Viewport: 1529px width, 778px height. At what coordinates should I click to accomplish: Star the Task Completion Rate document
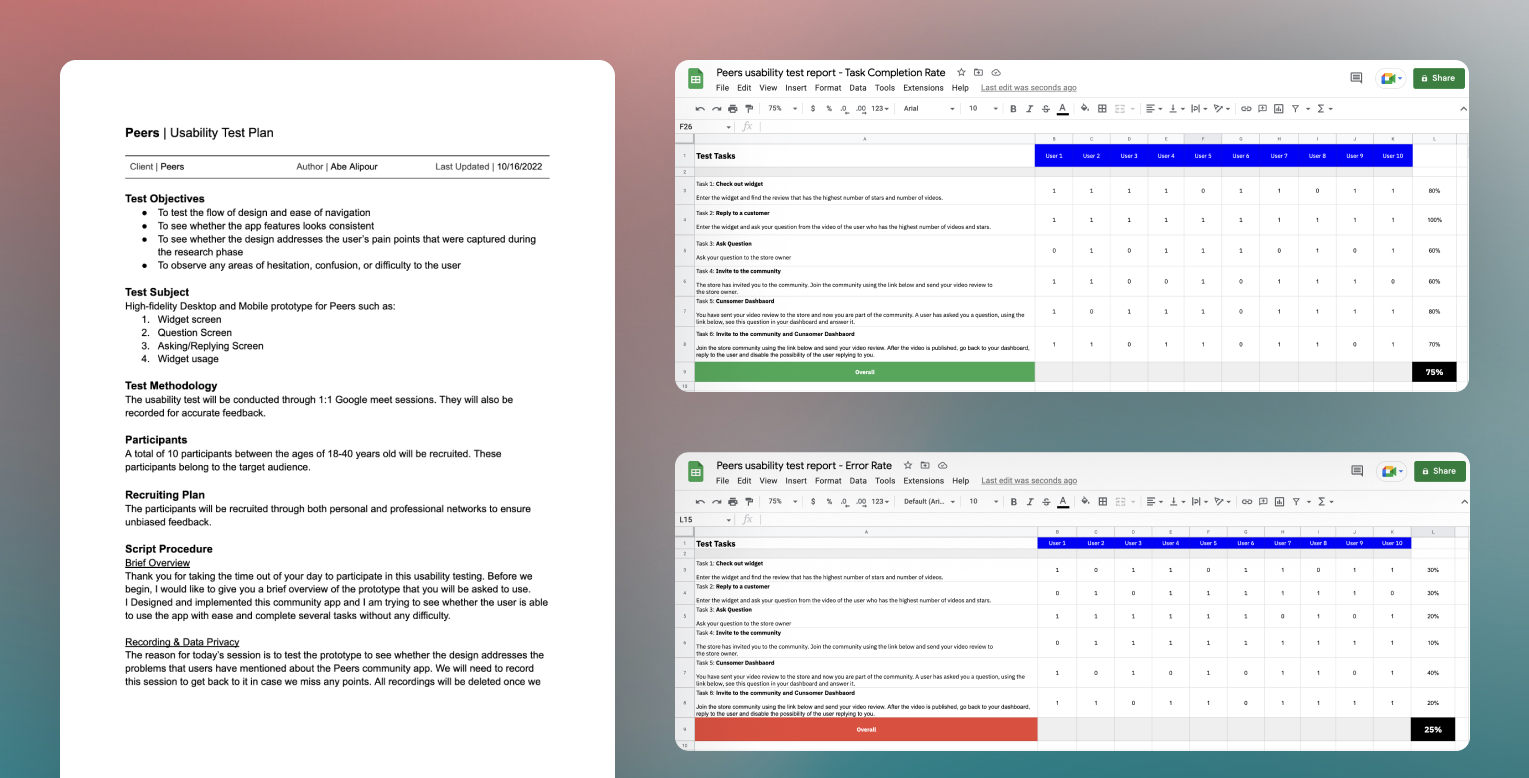click(x=961, y=72)
